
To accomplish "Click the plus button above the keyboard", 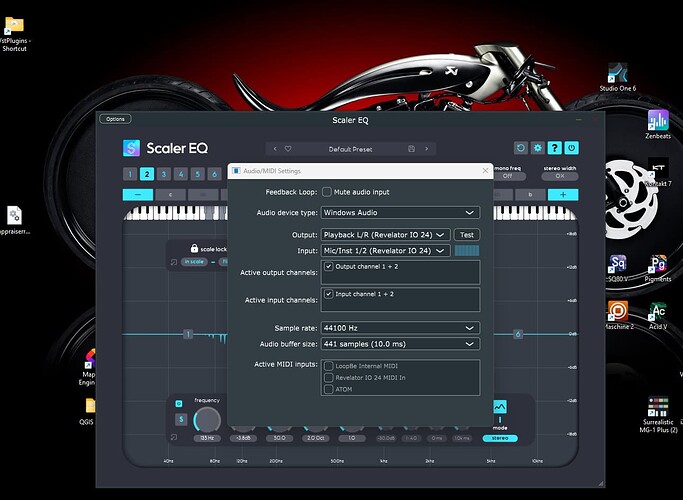I will [563, 195].
